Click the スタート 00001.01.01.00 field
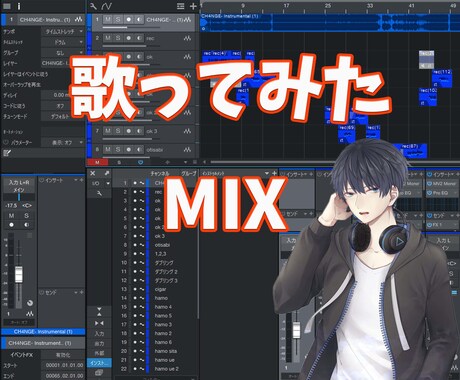 [63, 365]
